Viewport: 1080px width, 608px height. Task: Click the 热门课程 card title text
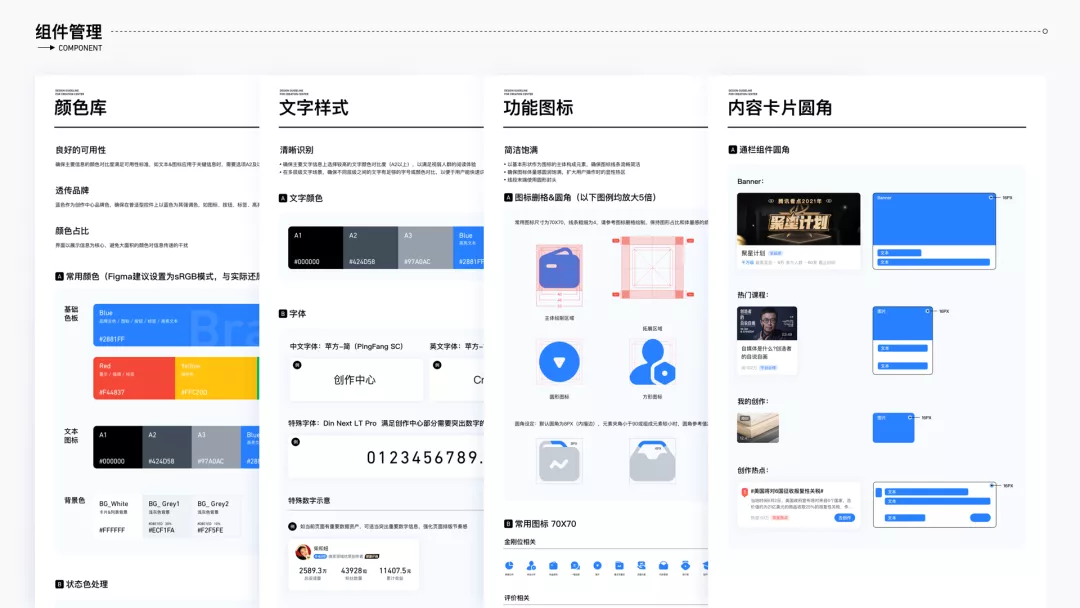pos(766,353)
